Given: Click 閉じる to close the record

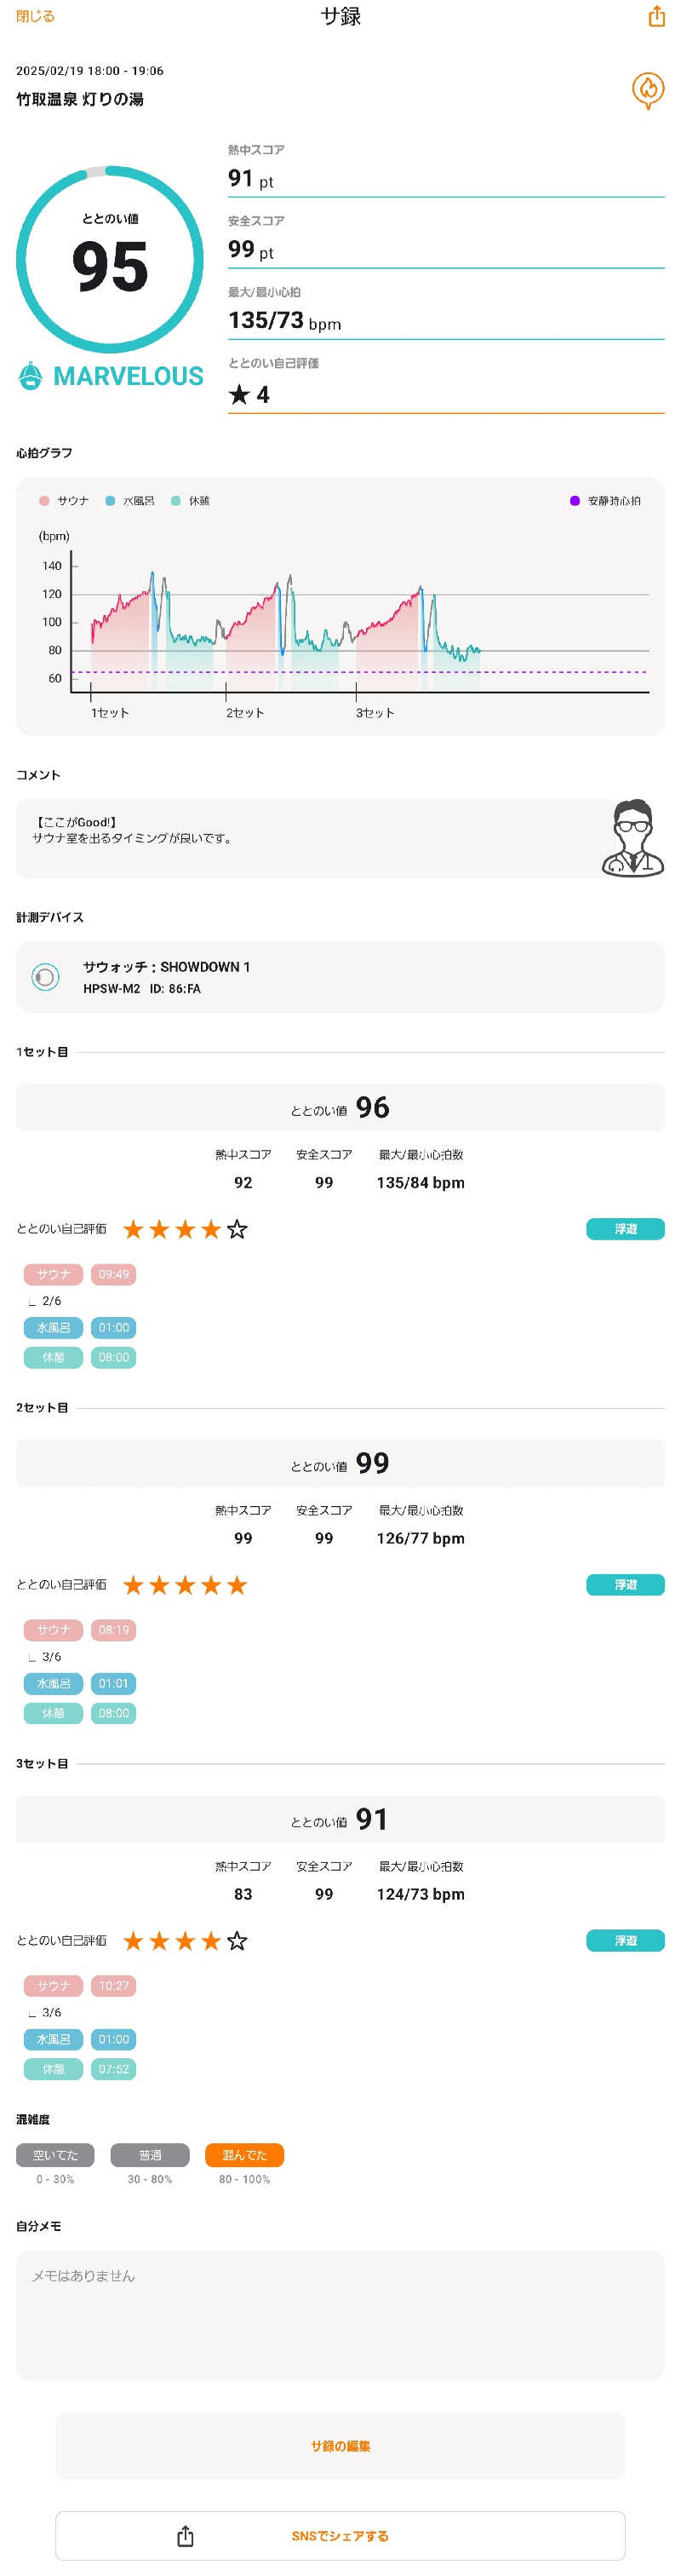Looking at the screenshot, I should tap(35, 16).
